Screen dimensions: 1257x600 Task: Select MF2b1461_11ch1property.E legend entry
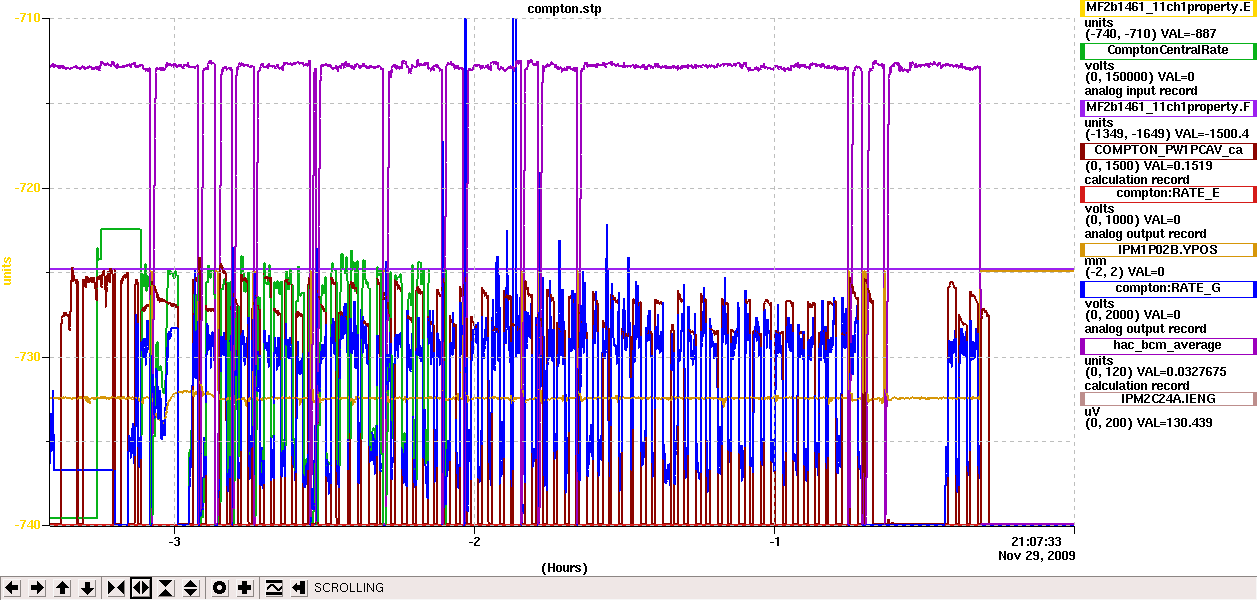[1169, 7]
